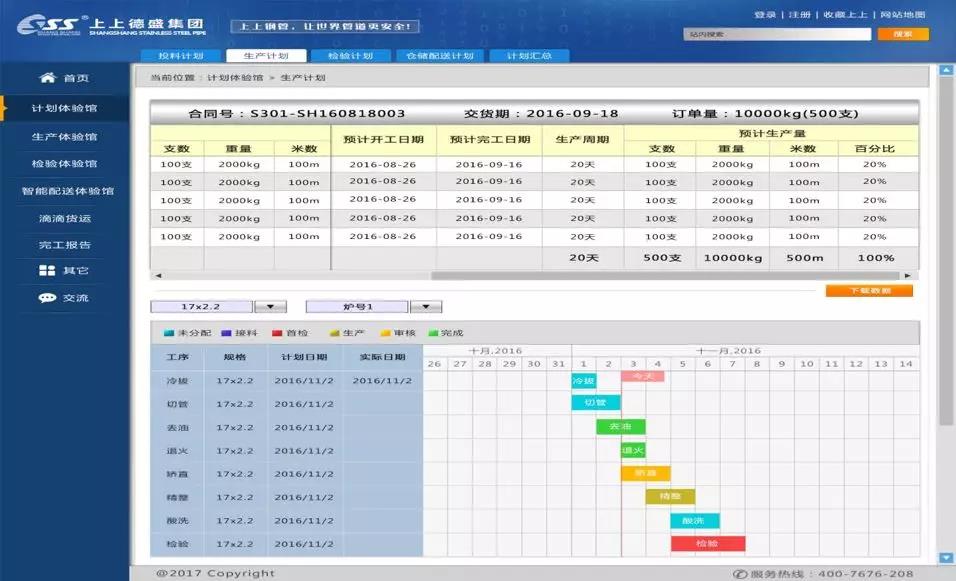This screenshot has height=581, width=956.
Task: Click the 首页 home icon in the sidebar
Action: [x=48, y=76]
